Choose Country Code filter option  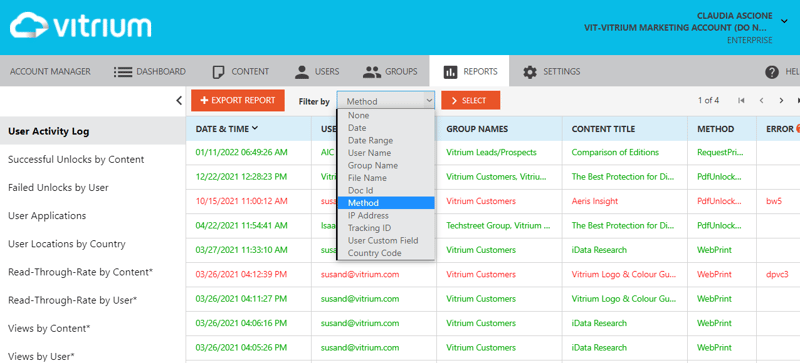386,253
